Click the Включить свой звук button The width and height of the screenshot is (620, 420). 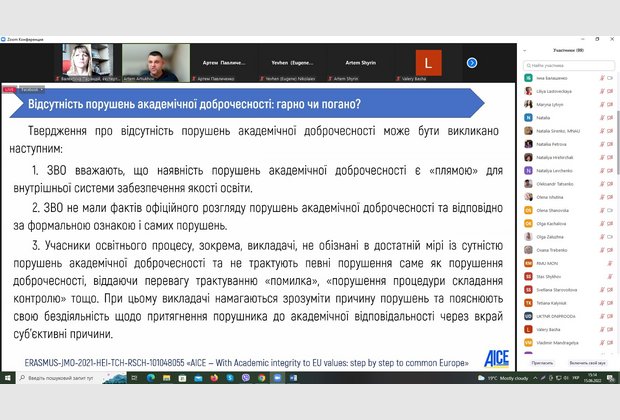pos(587,363)
